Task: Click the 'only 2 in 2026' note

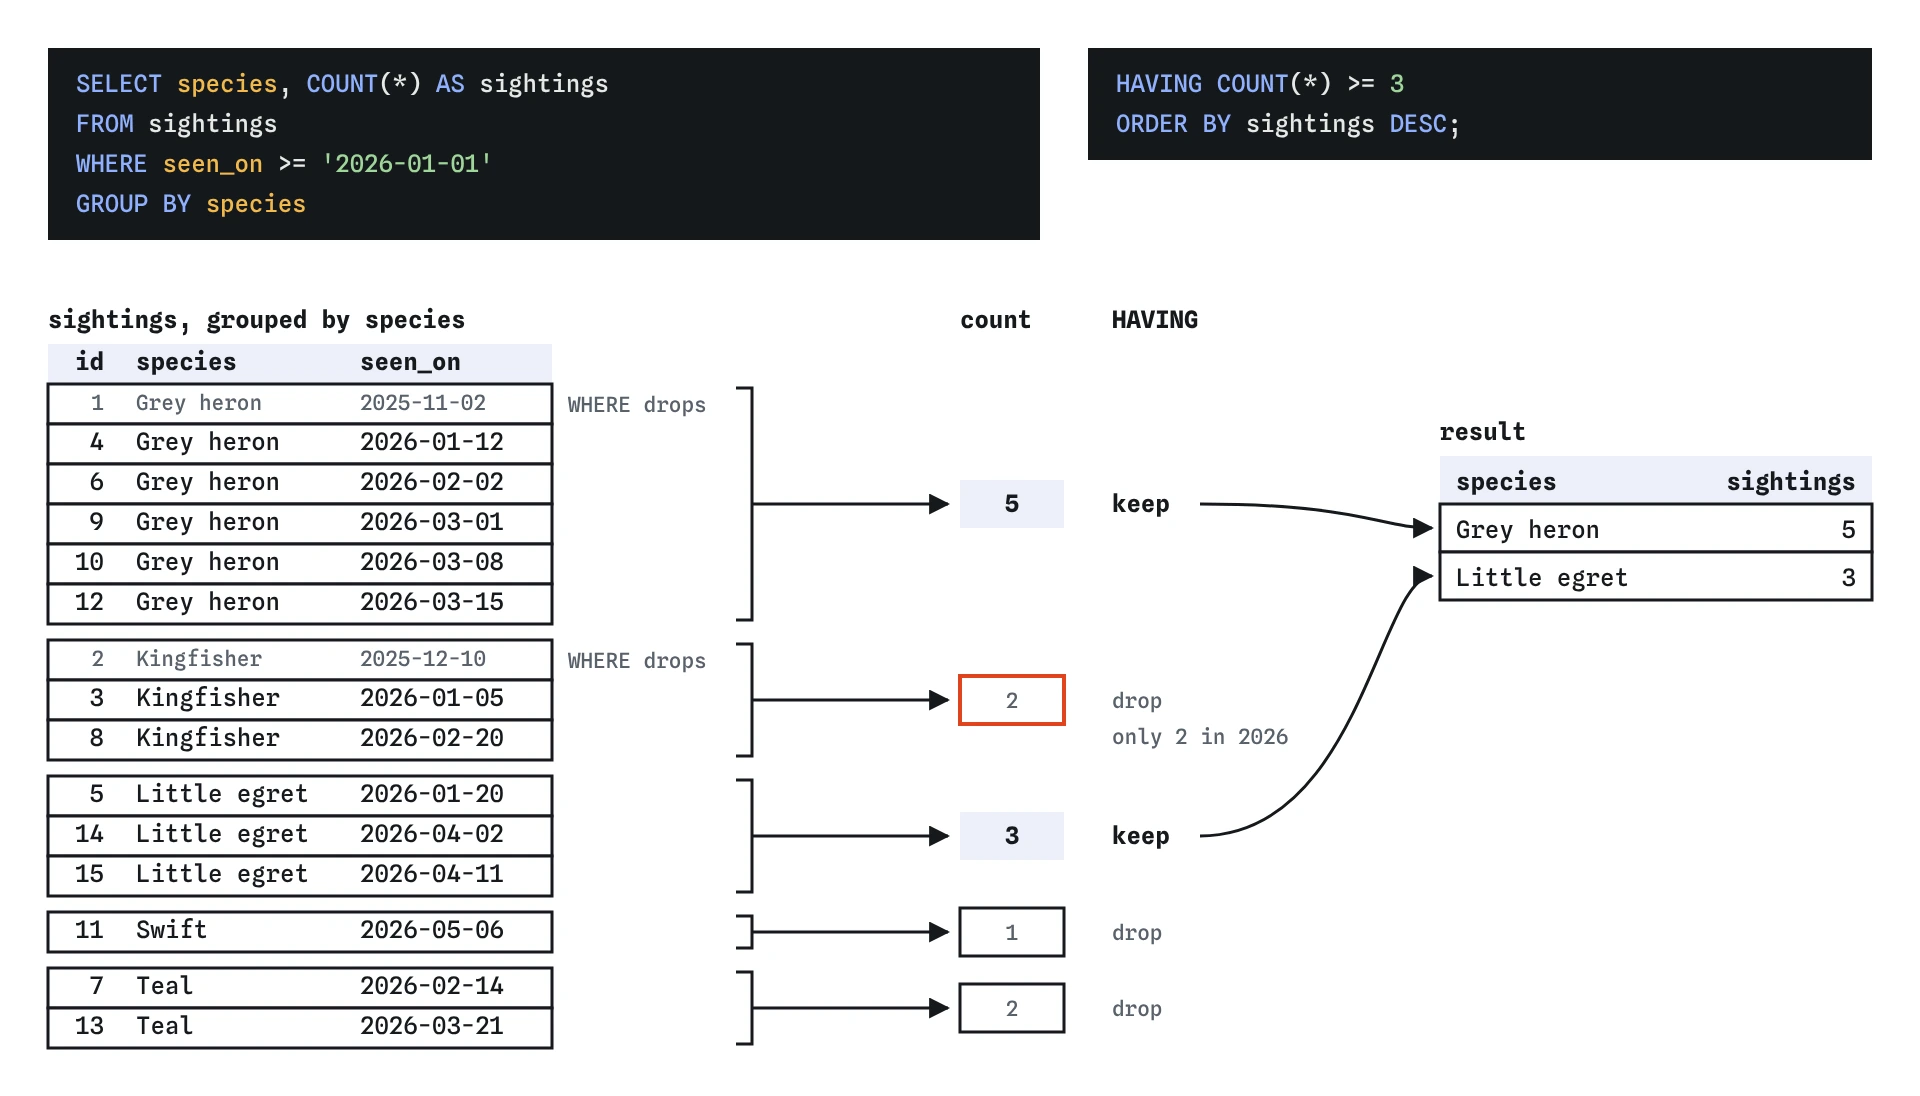Action: click(x=1200, y=737)
